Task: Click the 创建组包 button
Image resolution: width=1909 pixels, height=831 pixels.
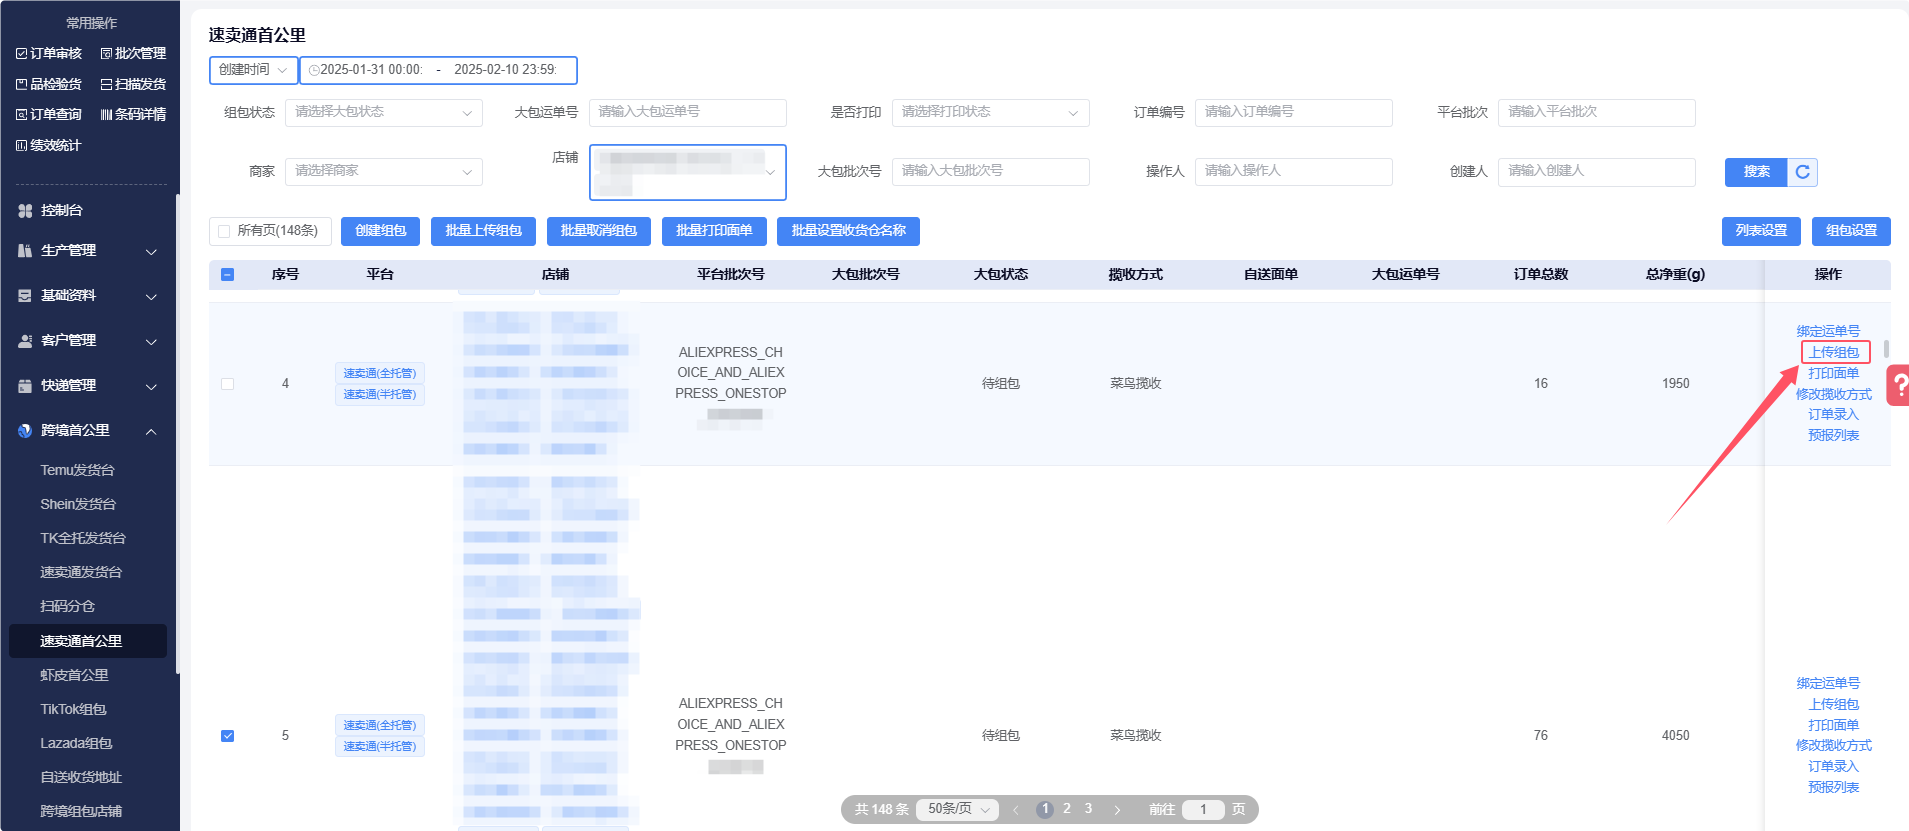Action: click(381, 231)
